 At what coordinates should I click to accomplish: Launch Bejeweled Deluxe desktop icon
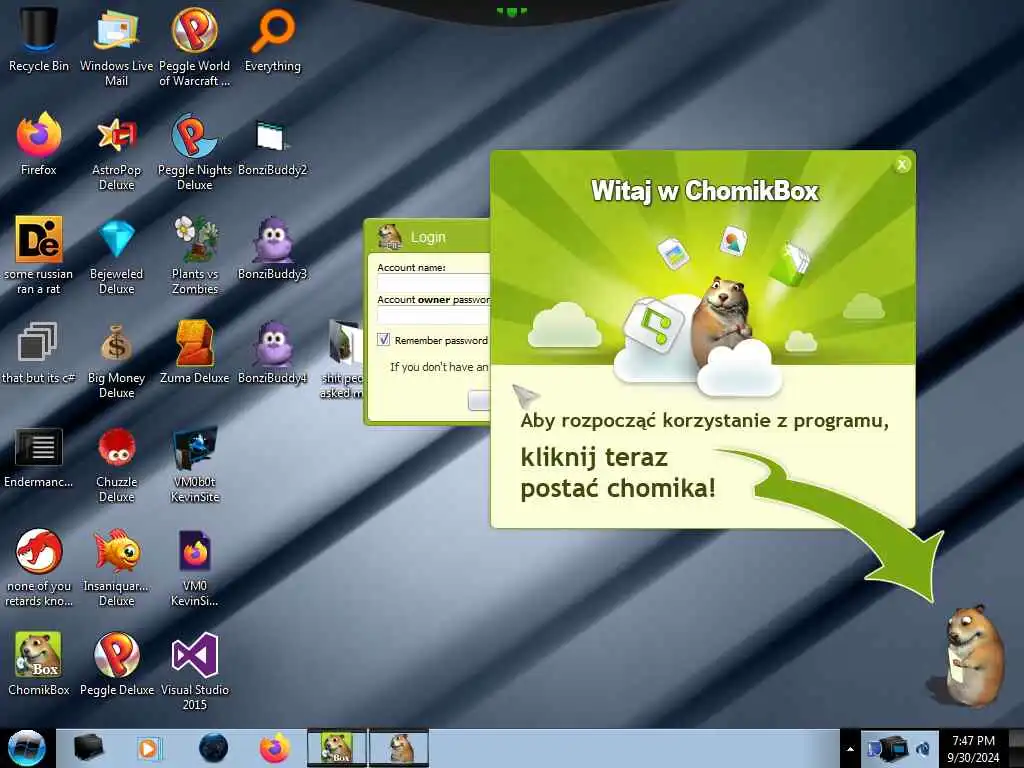(116, 255)
